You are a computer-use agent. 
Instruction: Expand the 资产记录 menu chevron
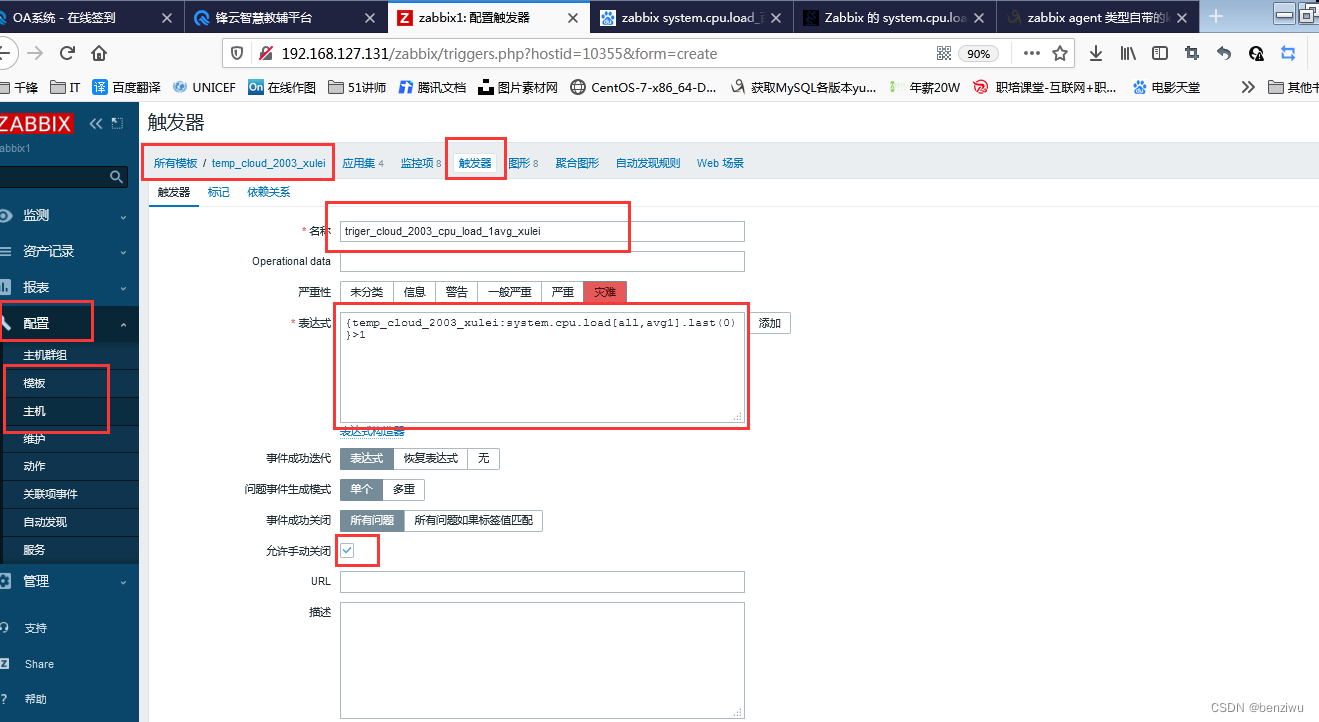(123, 252)
